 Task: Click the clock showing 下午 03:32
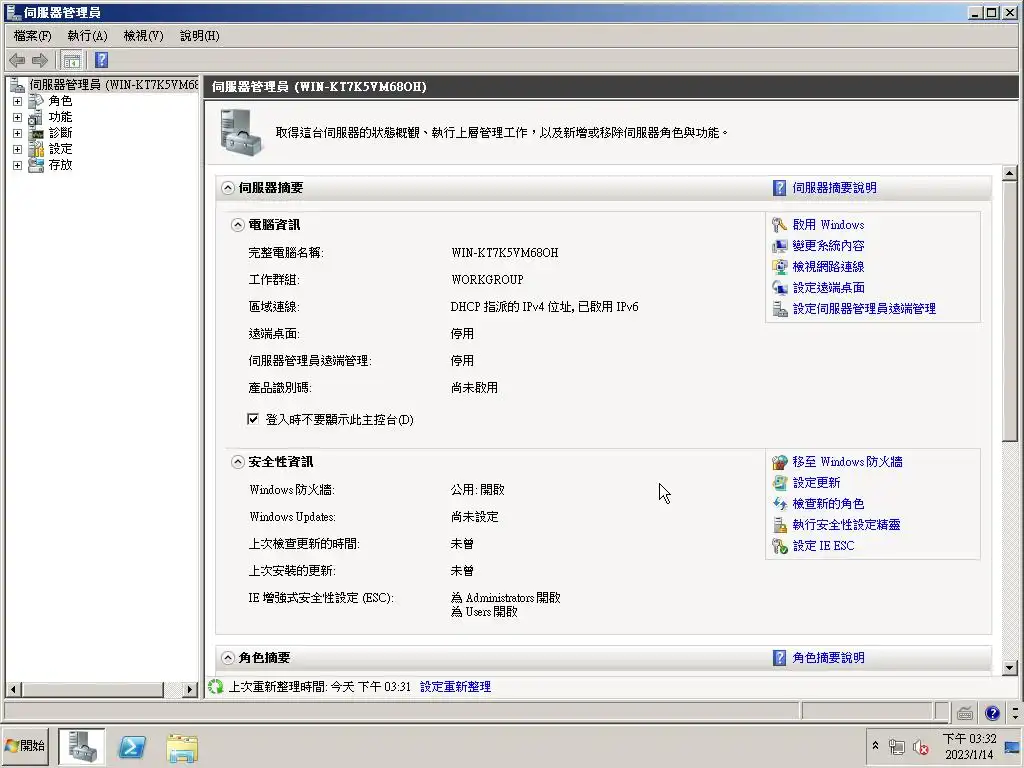tap(969, 739)
